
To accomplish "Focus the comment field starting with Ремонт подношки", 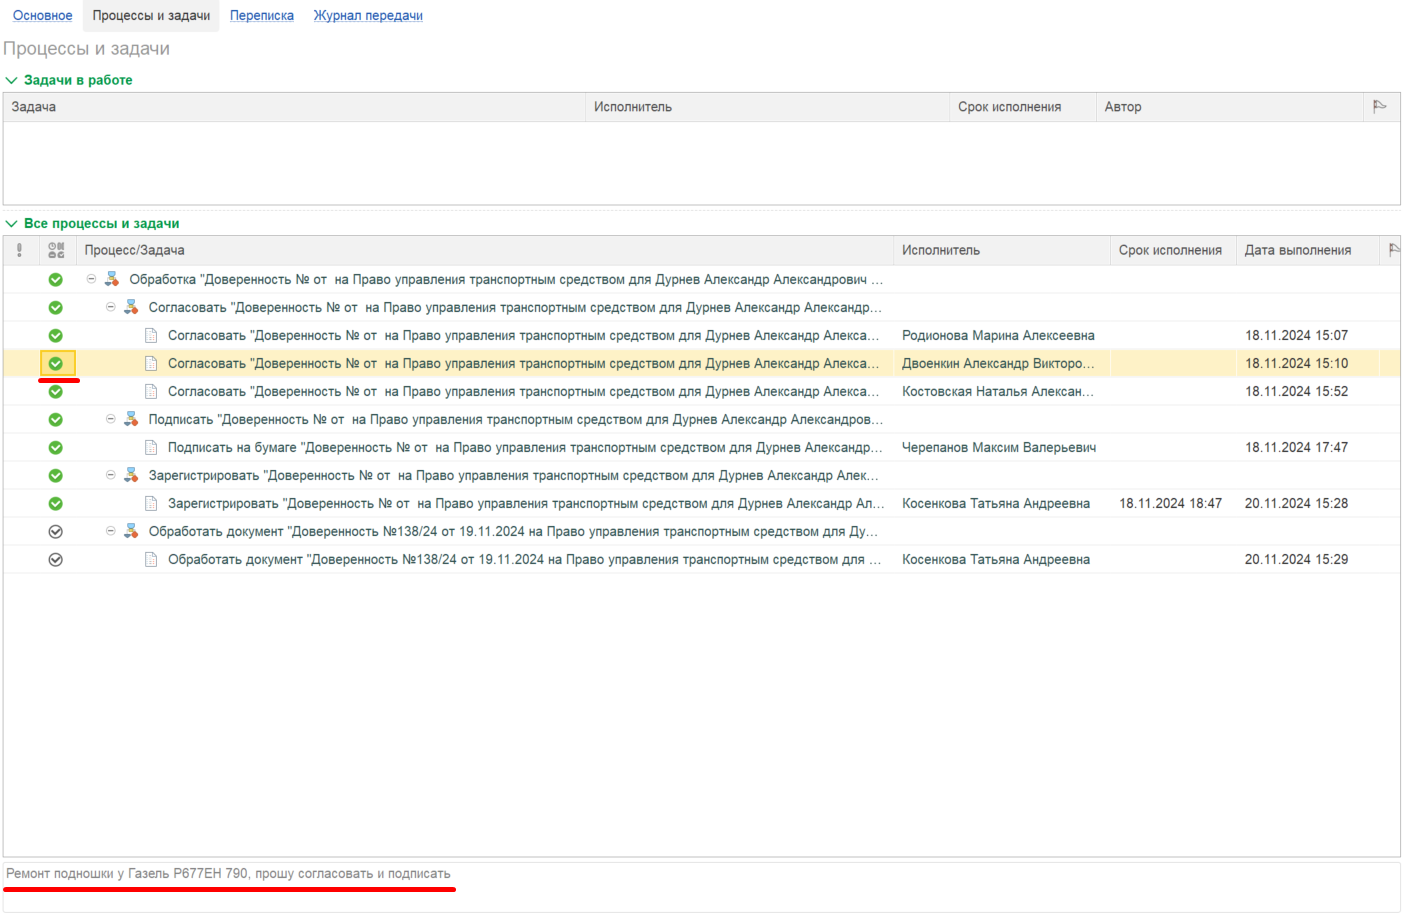I will (702, 886).
